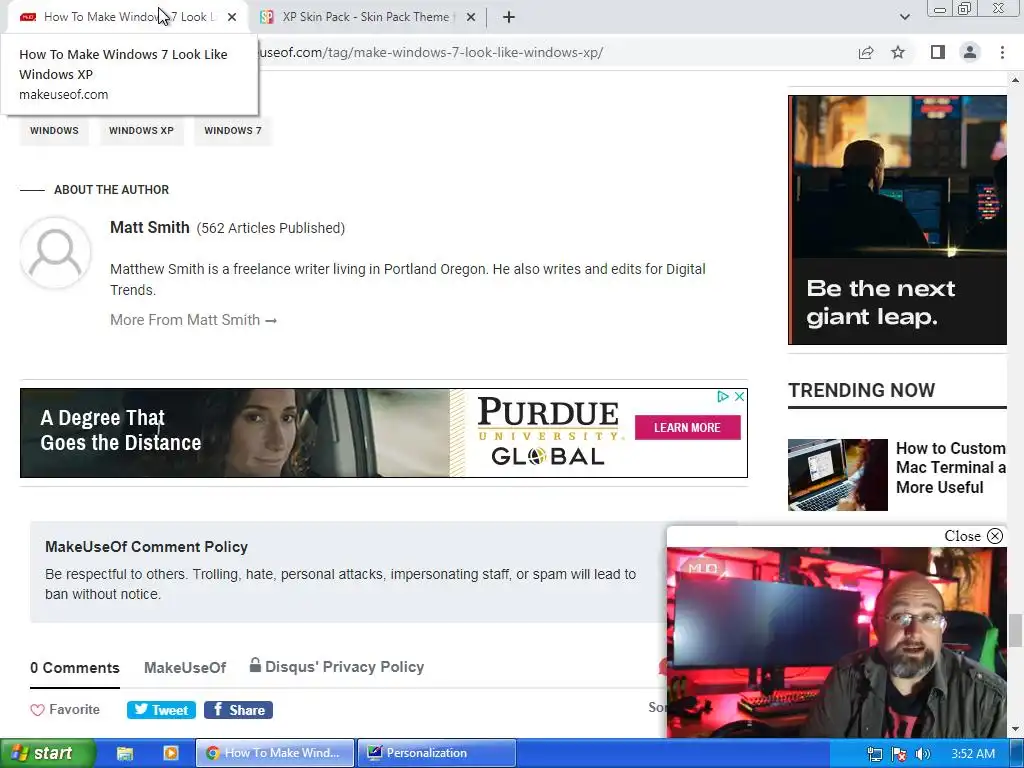Open the WINDOWS XP tag
This screenshot has height=768, width=1024.
pyautogui.click(x=141, y=131)
